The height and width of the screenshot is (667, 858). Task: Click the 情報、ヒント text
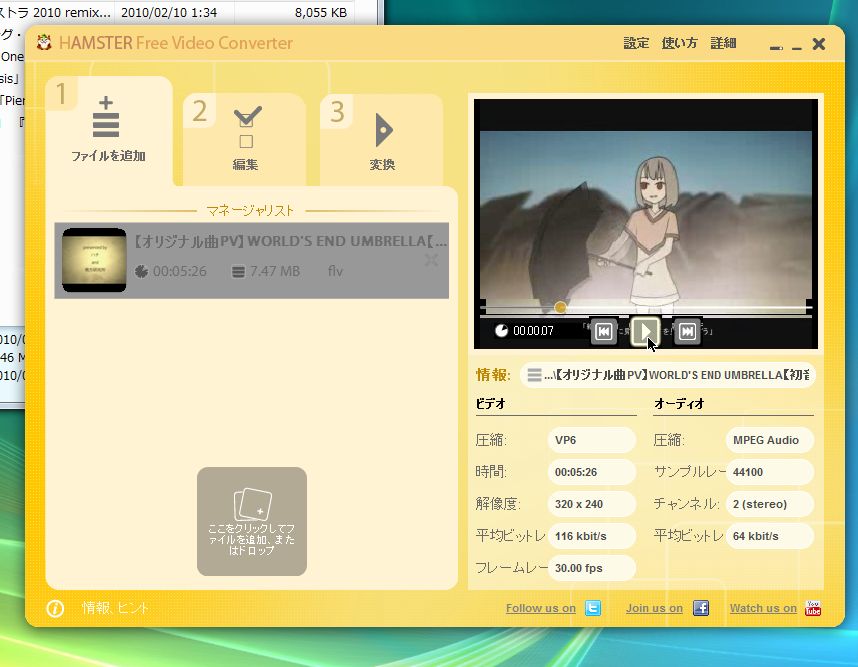(115, 608)
